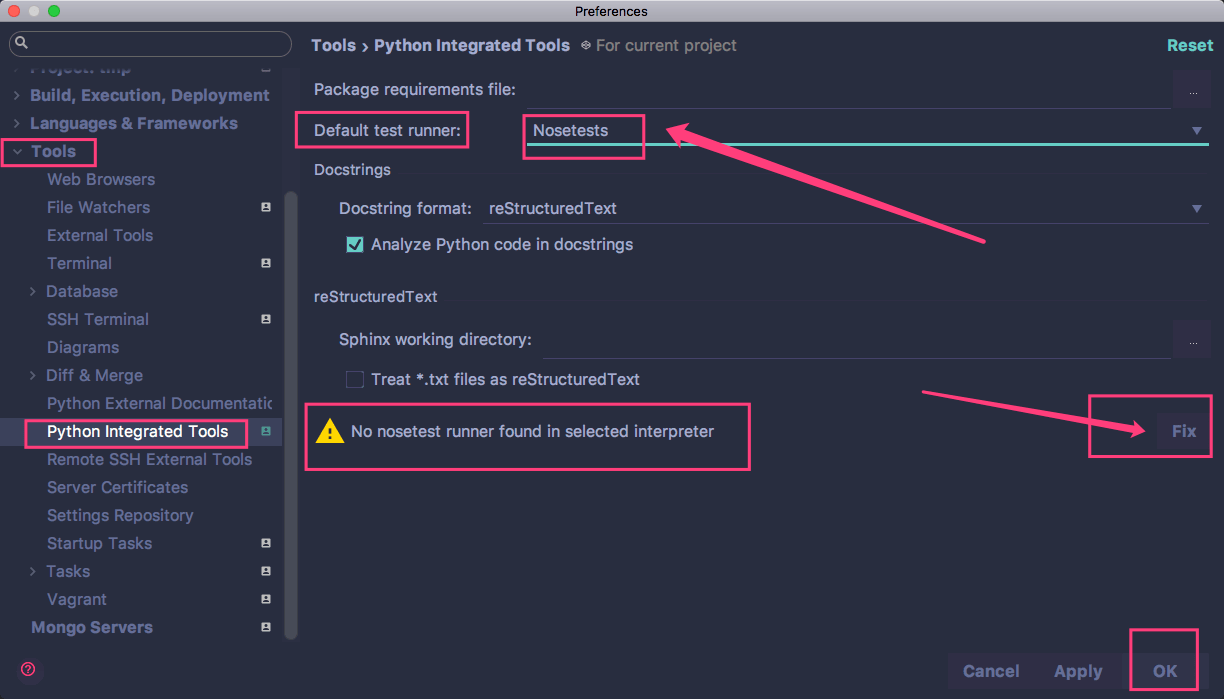The image size is (1224, 699).
Task: Click Tools in the breadcrumb path
Action: coord(333,45)
